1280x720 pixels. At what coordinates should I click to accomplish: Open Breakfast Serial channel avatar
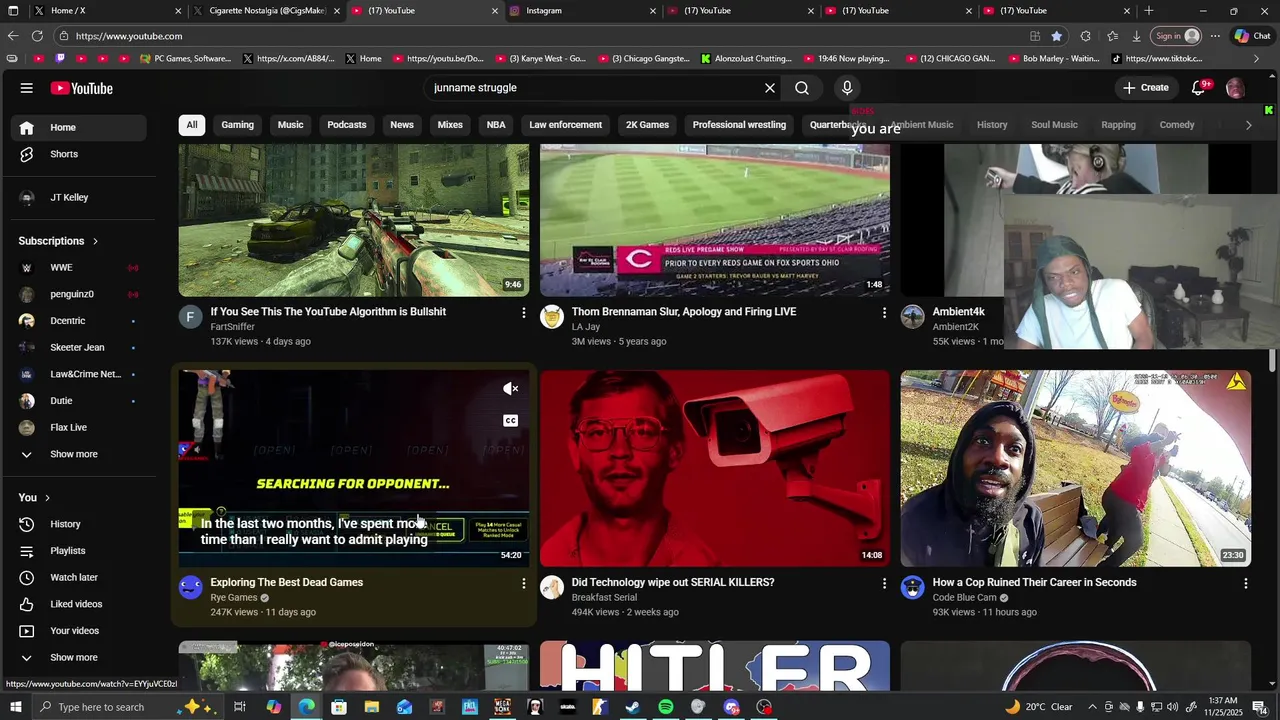552,587
